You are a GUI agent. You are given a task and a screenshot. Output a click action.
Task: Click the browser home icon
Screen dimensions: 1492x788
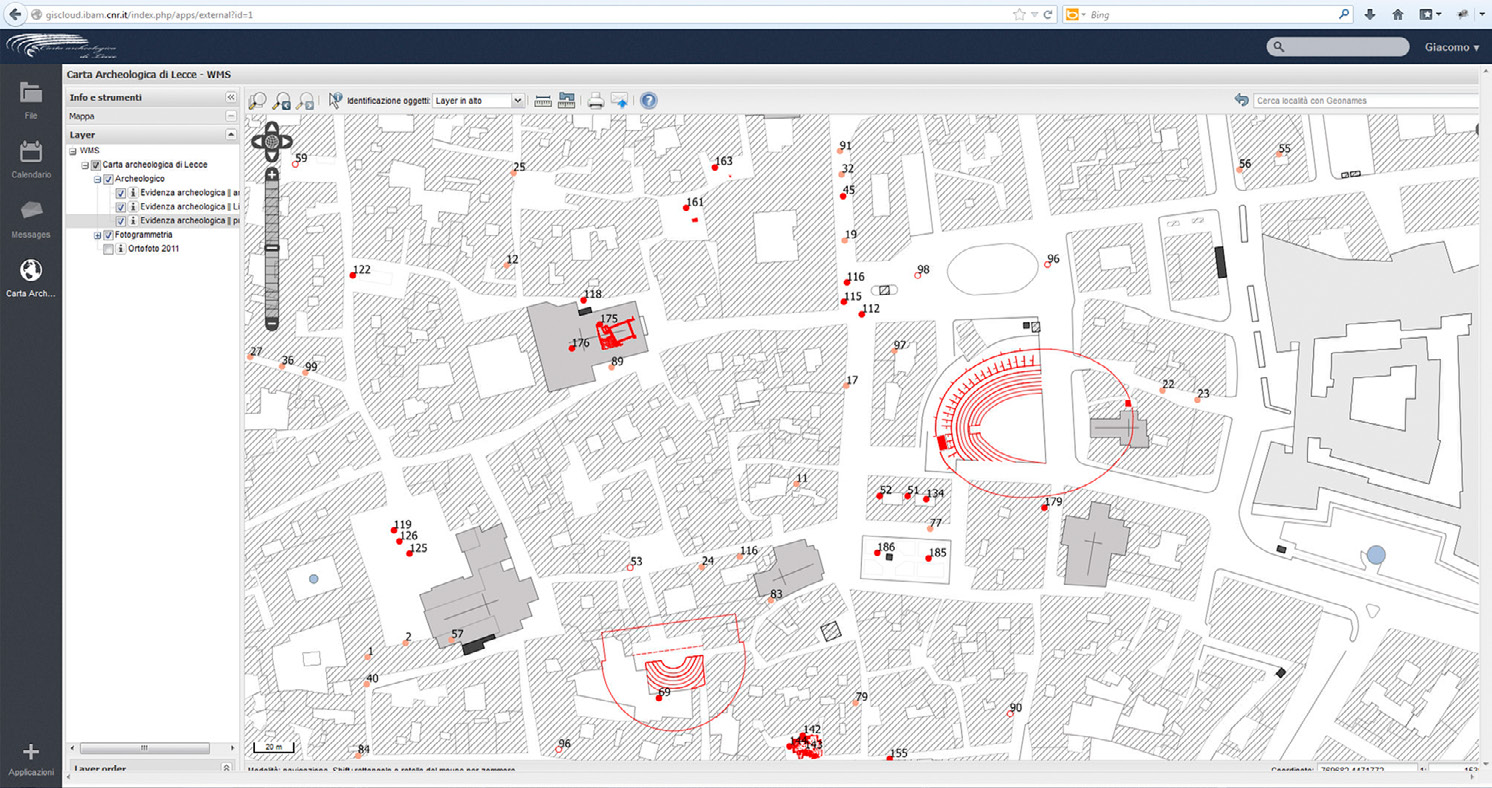[x=1398, y=15]
